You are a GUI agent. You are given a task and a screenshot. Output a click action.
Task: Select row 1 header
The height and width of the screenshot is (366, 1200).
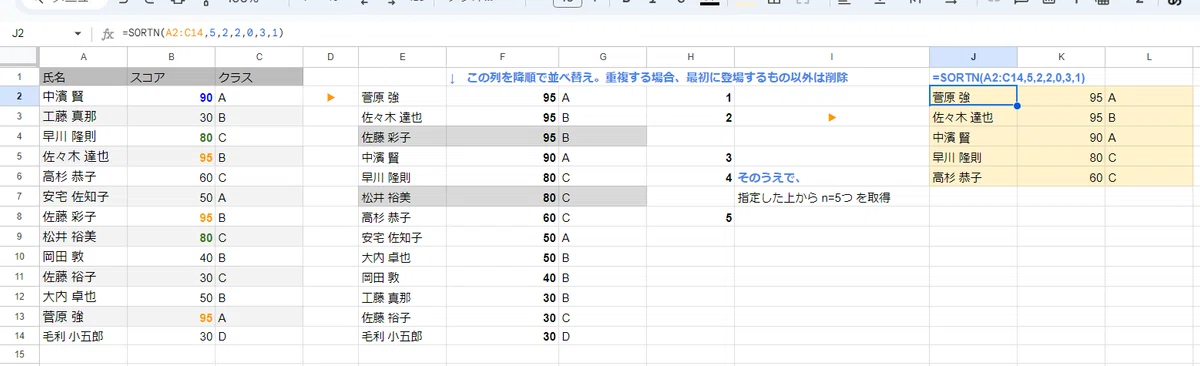click(x=19, y=76)
